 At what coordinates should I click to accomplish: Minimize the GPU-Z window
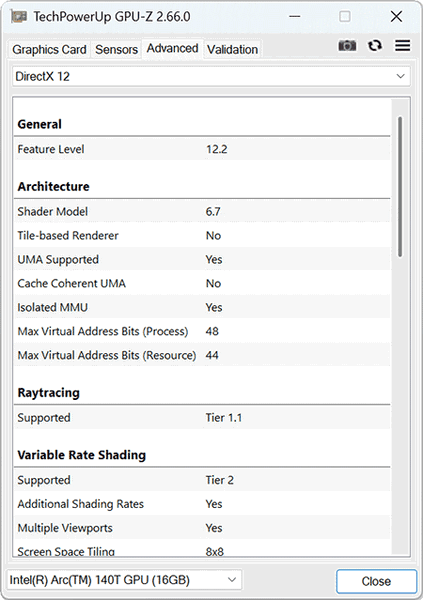click(x=294, y=16)
